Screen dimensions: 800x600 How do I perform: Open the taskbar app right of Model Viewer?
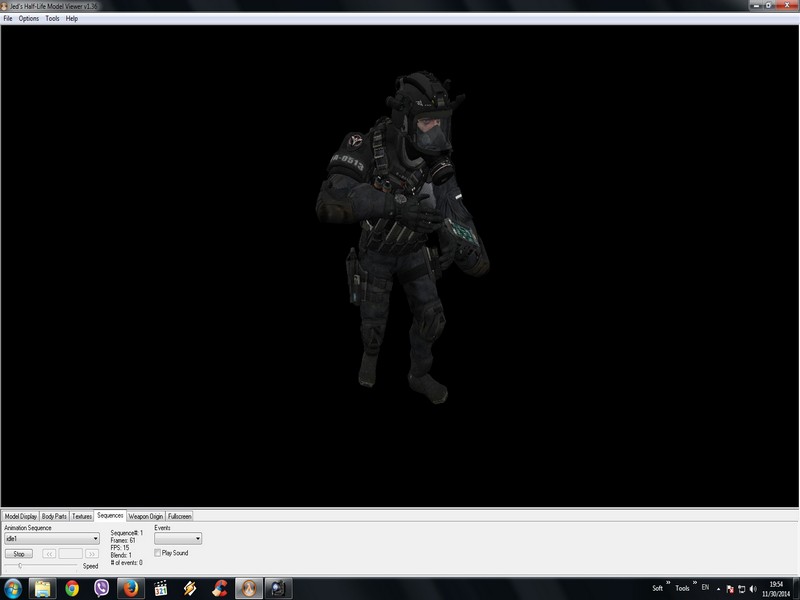pyautogui.click(x=279, y=589)
